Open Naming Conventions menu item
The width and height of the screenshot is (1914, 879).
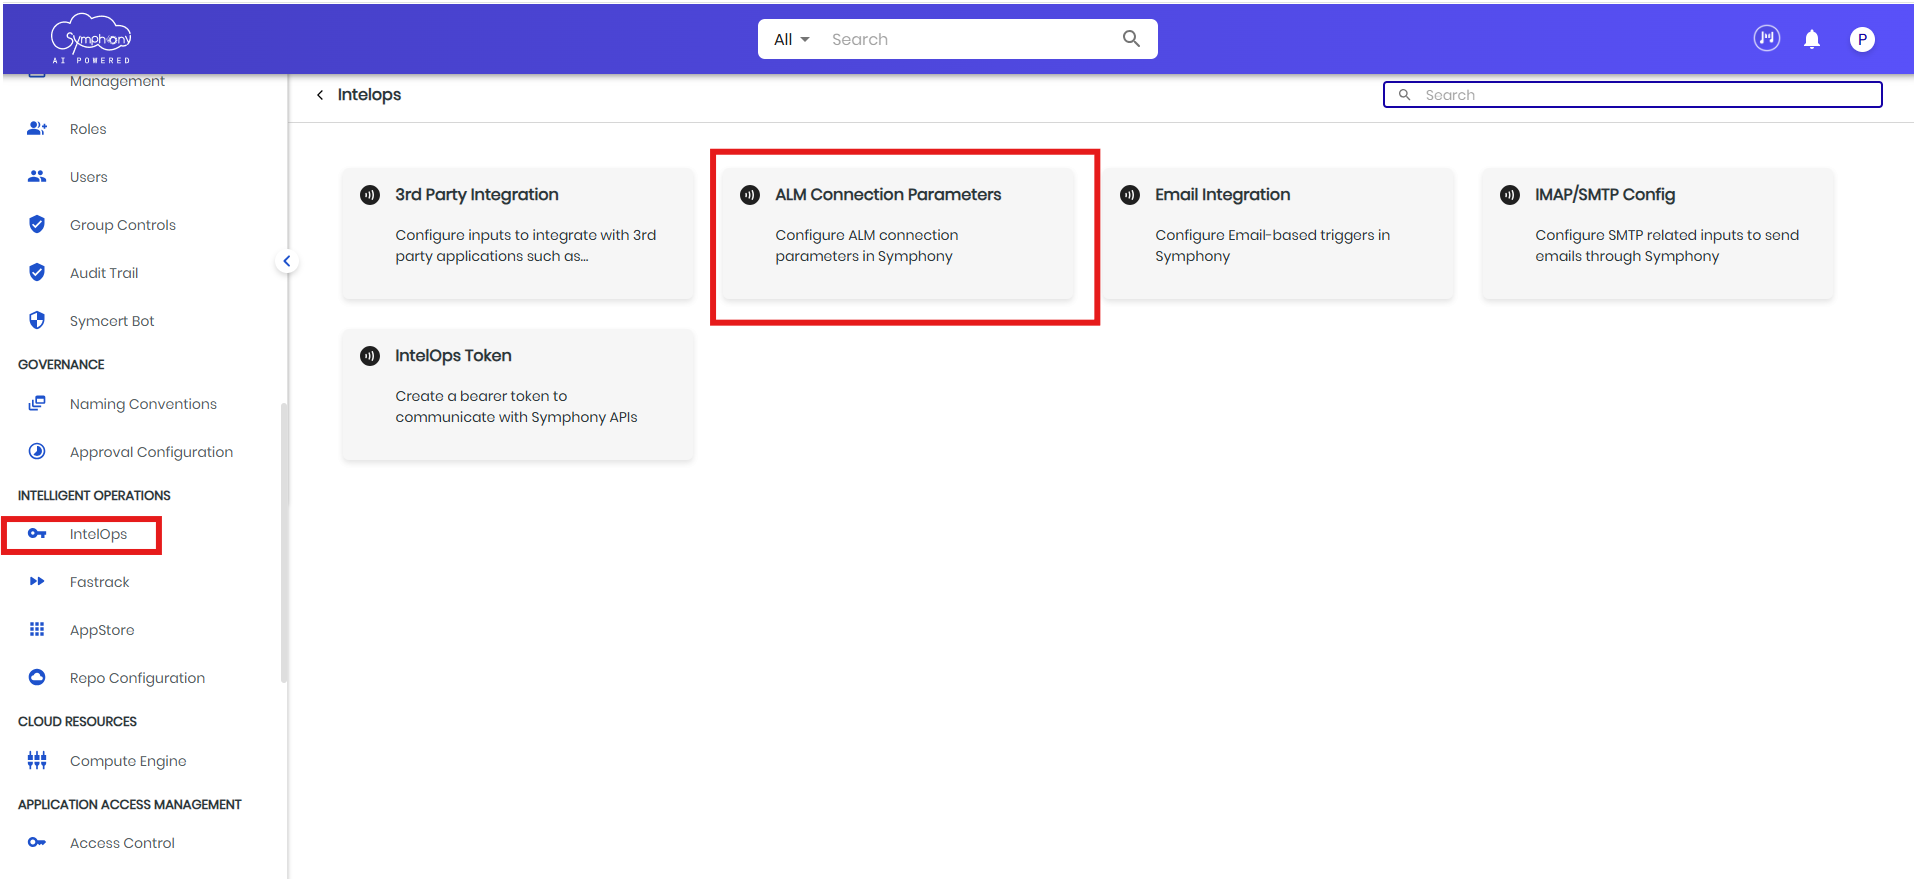point(142,403)
